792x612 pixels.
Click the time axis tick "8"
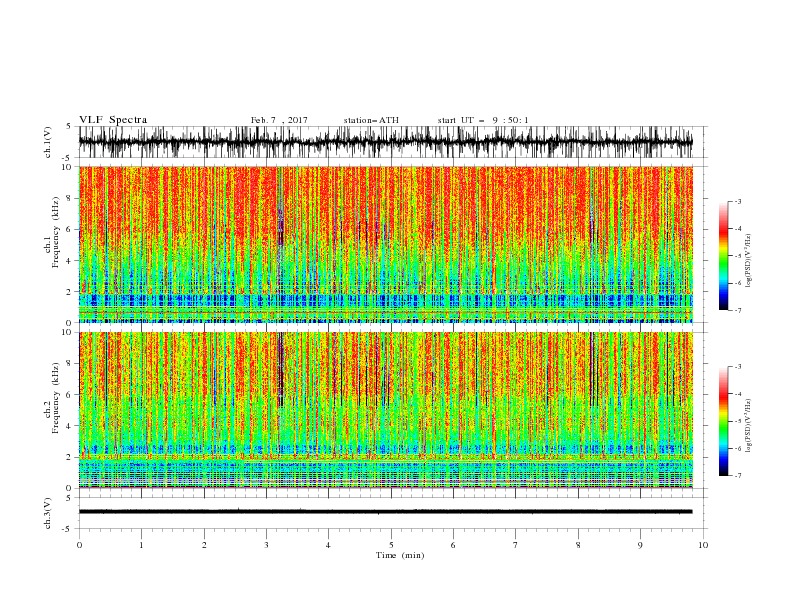[x=578, y=545]
